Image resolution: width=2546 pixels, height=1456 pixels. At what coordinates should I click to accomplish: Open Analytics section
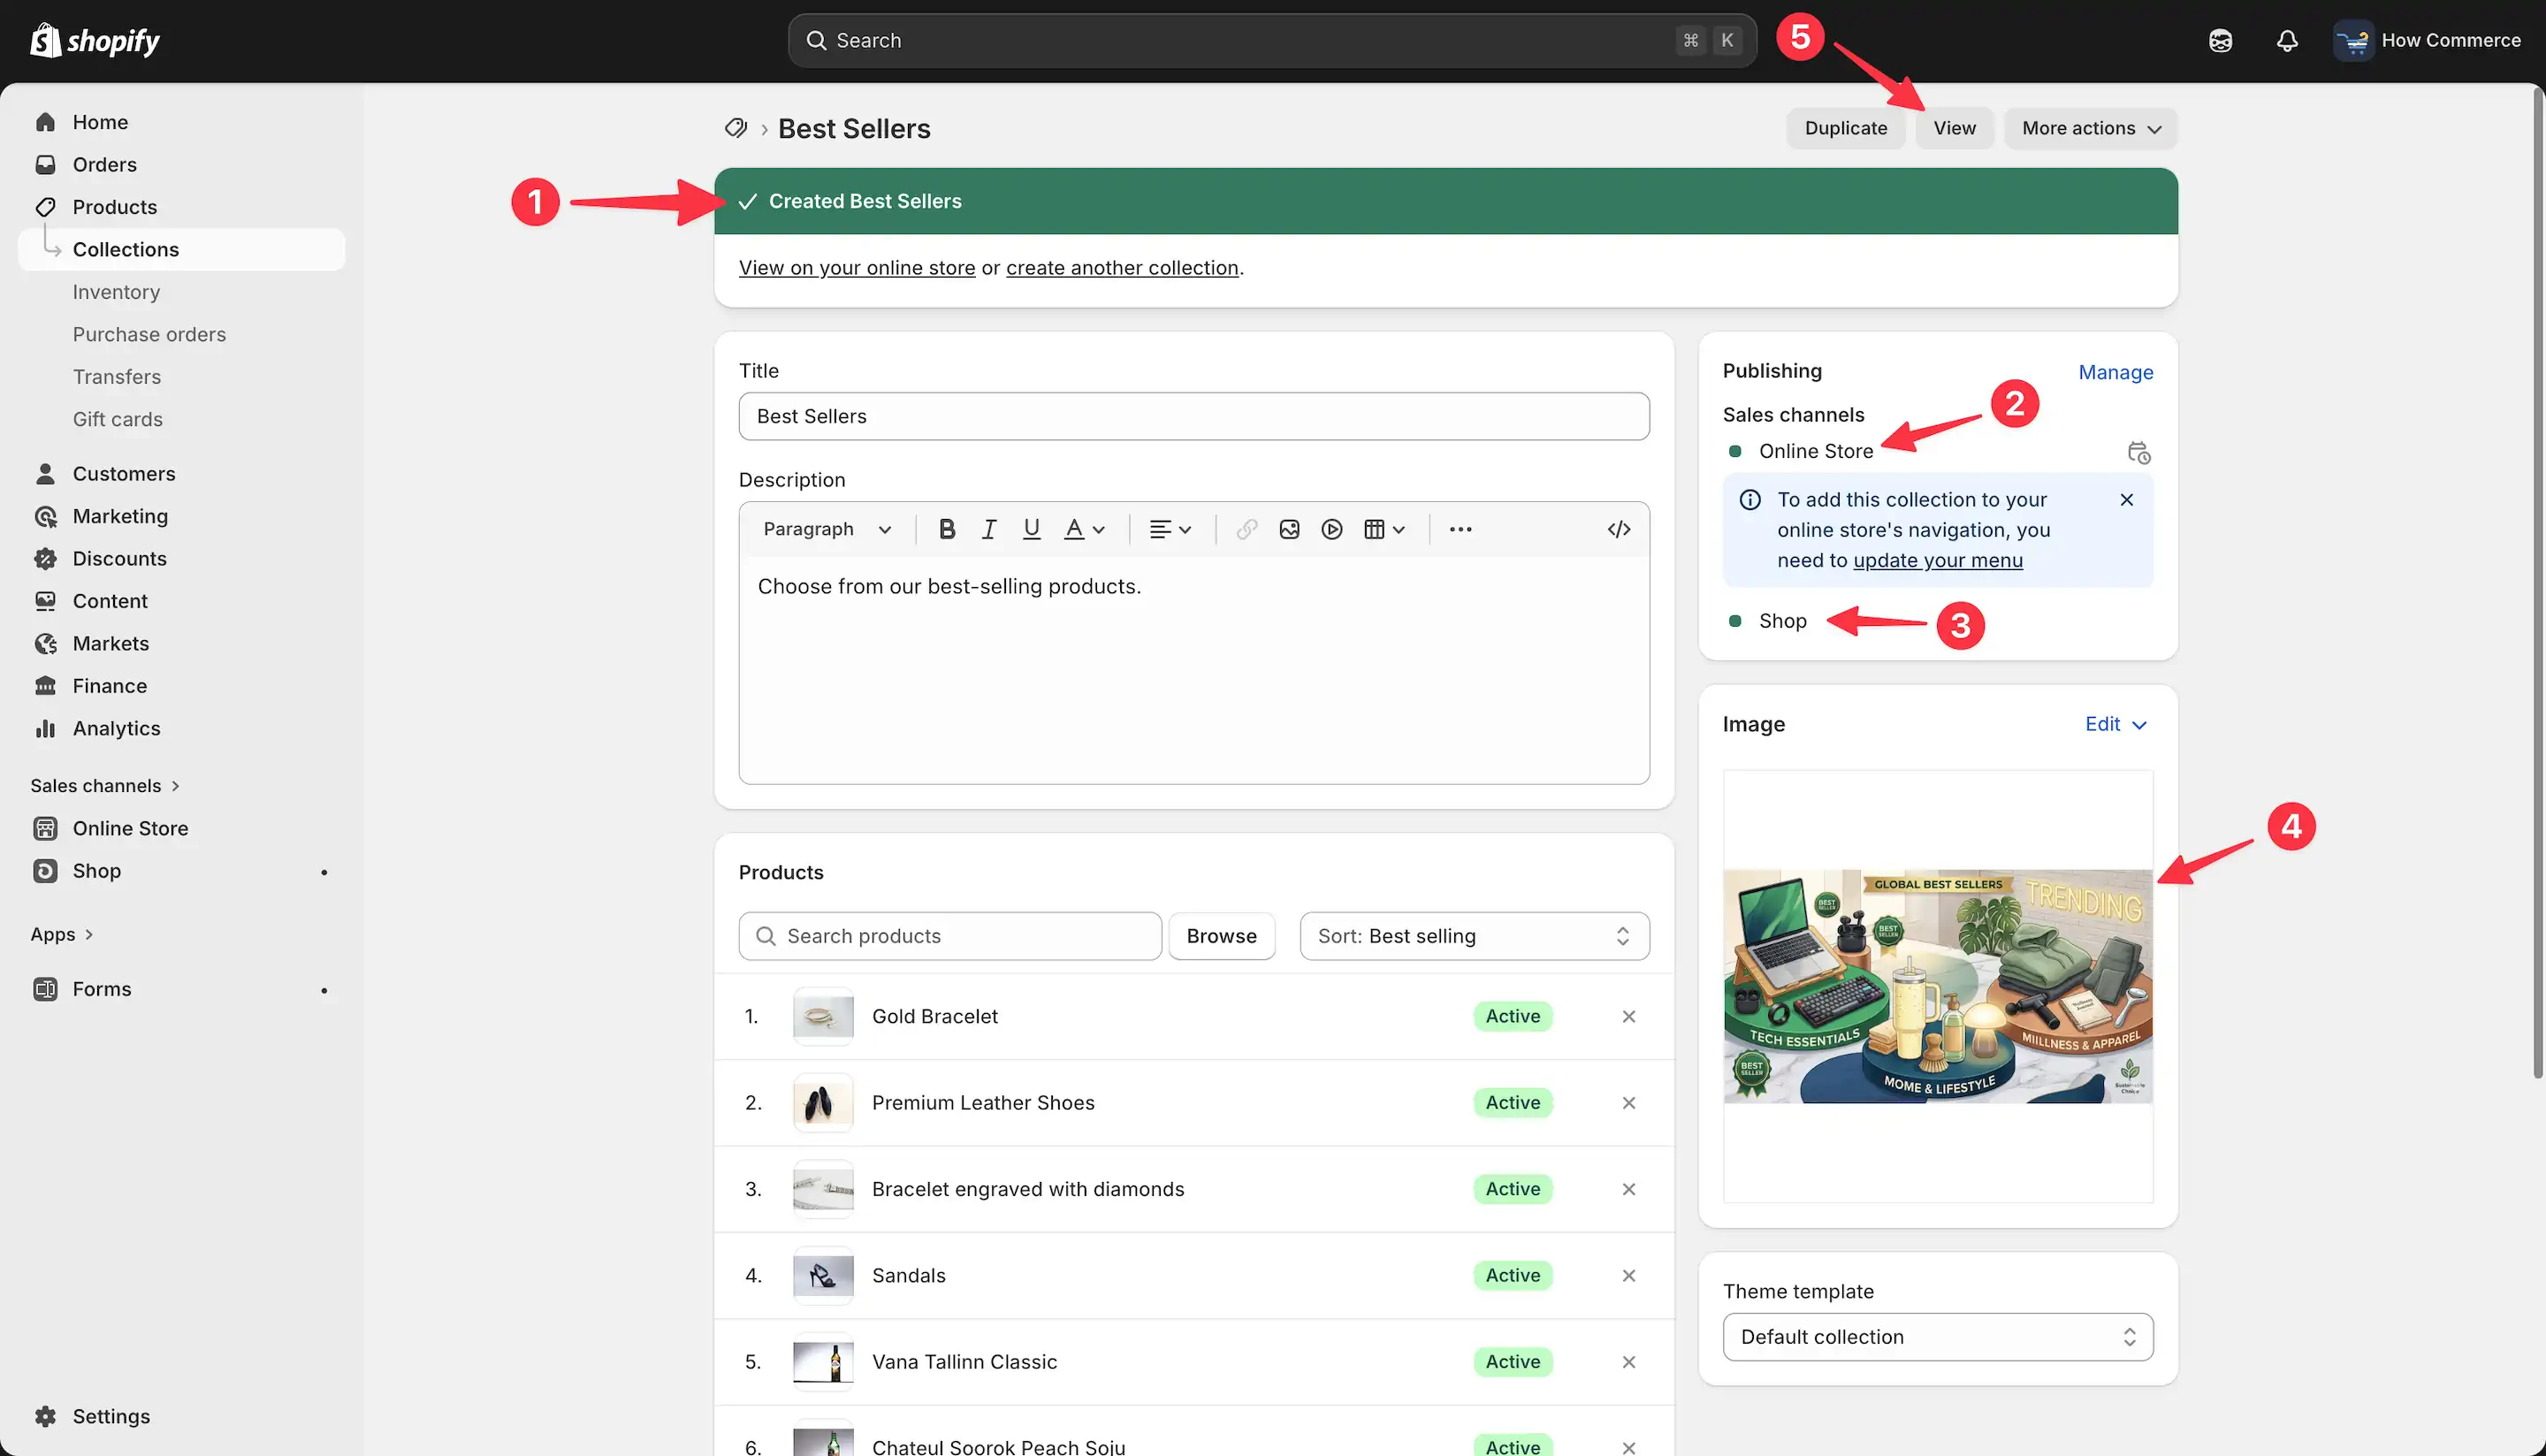181,728
